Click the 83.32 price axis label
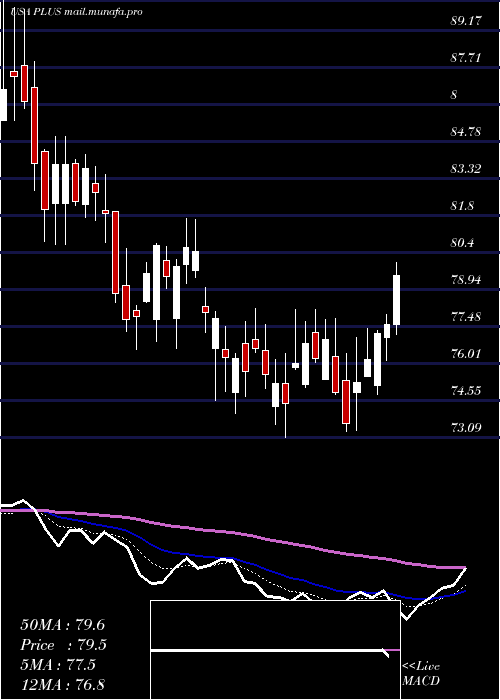 tap(466, 169)
